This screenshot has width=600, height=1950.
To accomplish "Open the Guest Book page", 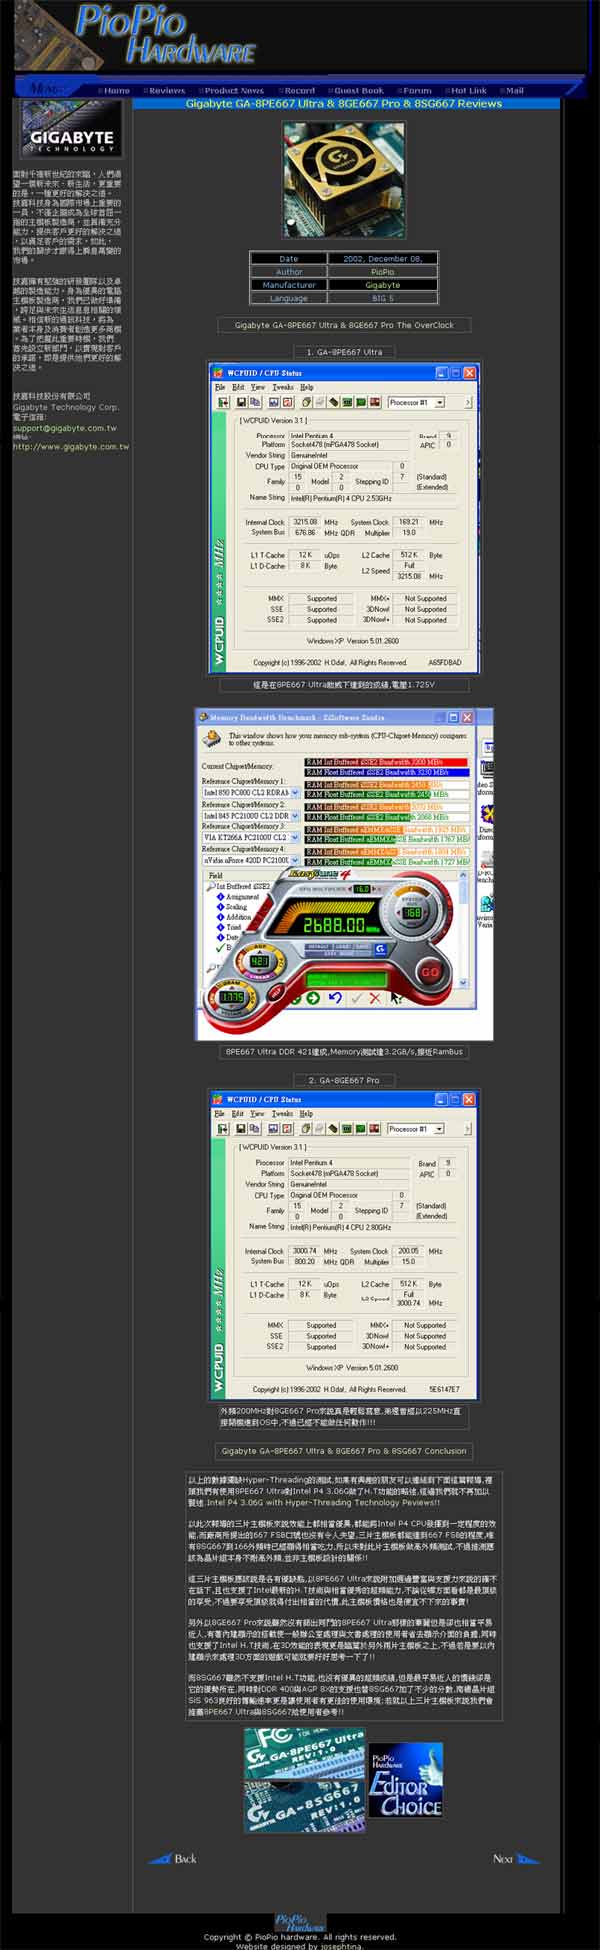I will click(x=358, y=90).
